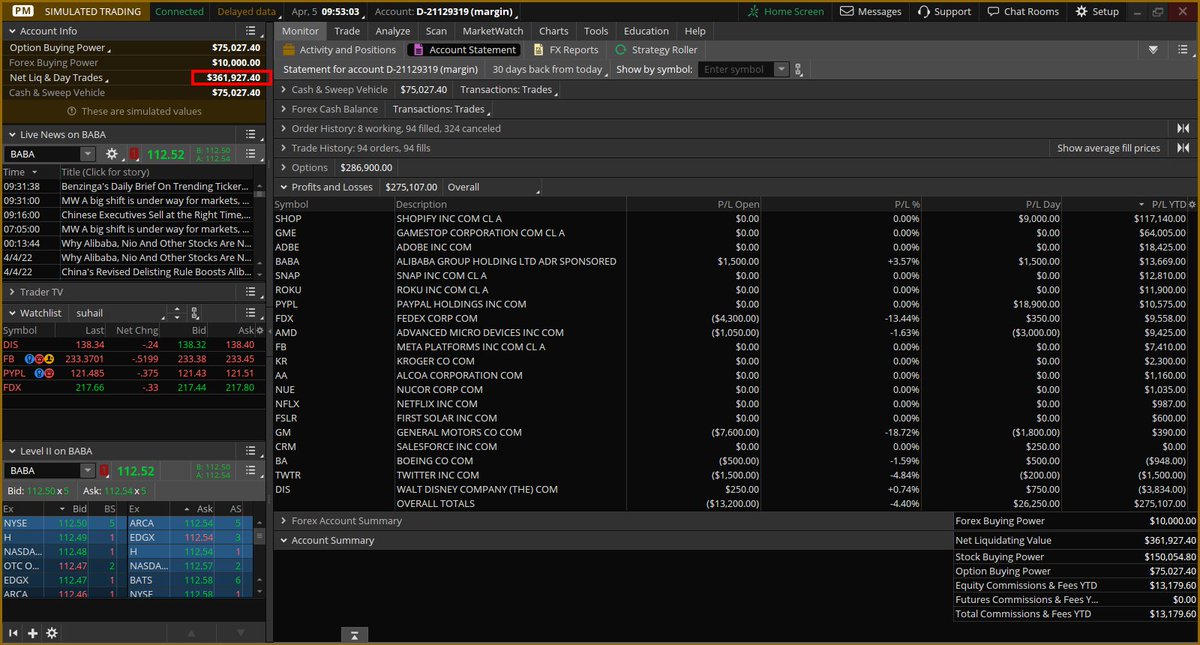Click the Live News settings gear icon
This screenshot has height=645, width=1200.
[x=112, y=154]
